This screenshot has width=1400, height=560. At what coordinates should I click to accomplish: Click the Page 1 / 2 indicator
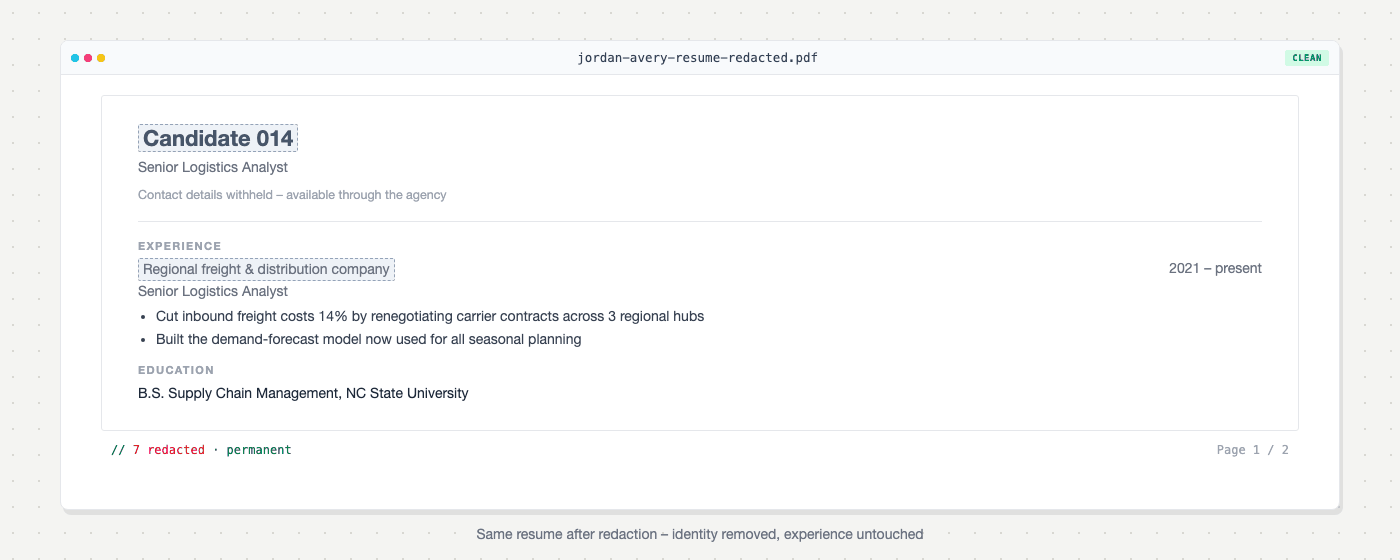1253,450
